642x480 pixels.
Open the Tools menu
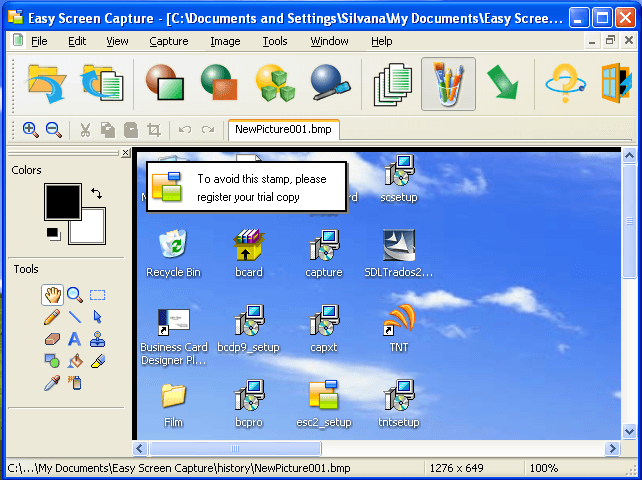[275, 41]
